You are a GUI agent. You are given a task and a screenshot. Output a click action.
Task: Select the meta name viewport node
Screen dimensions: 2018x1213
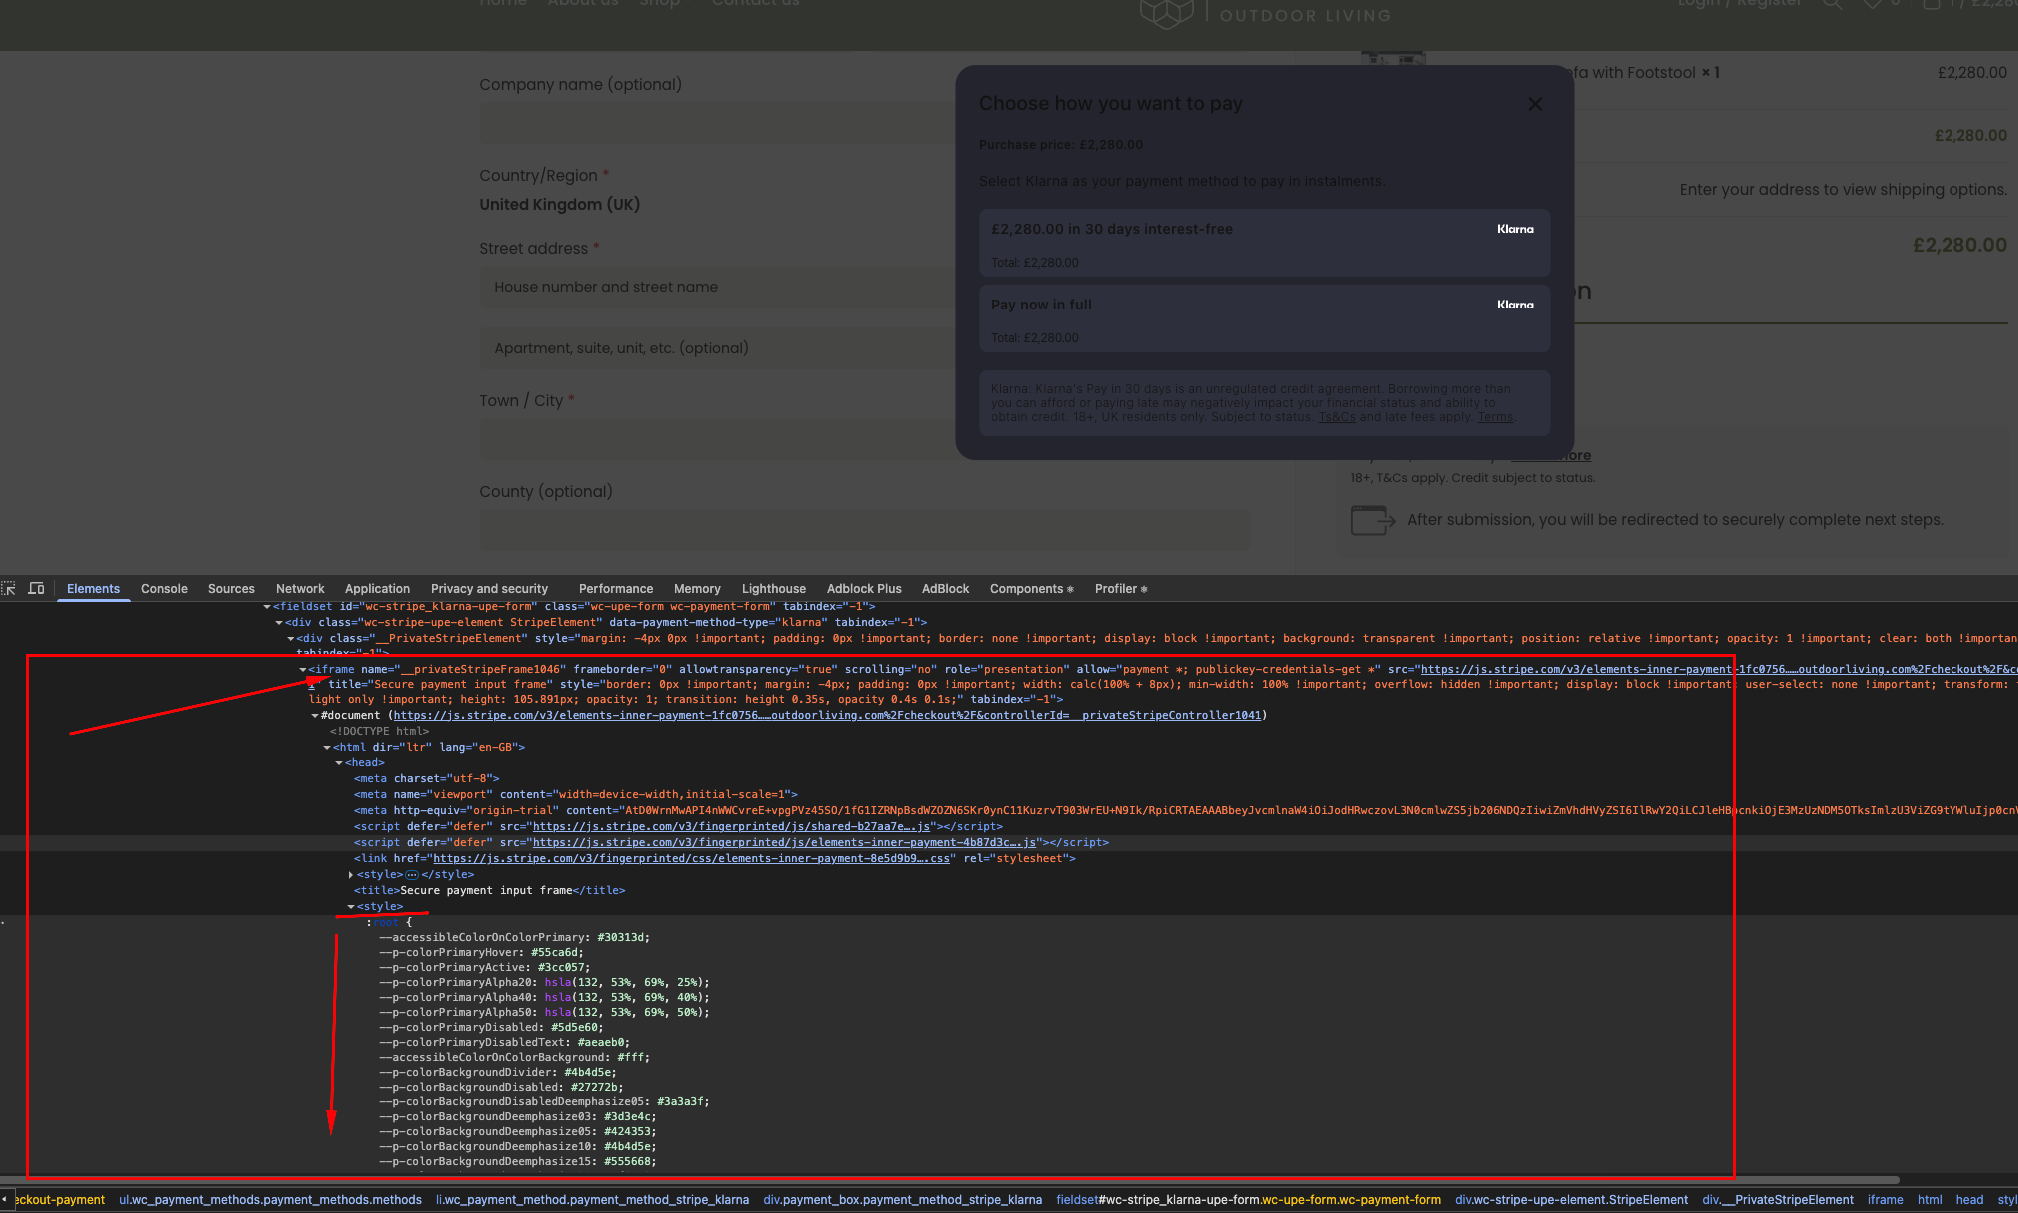coord(575,795)
